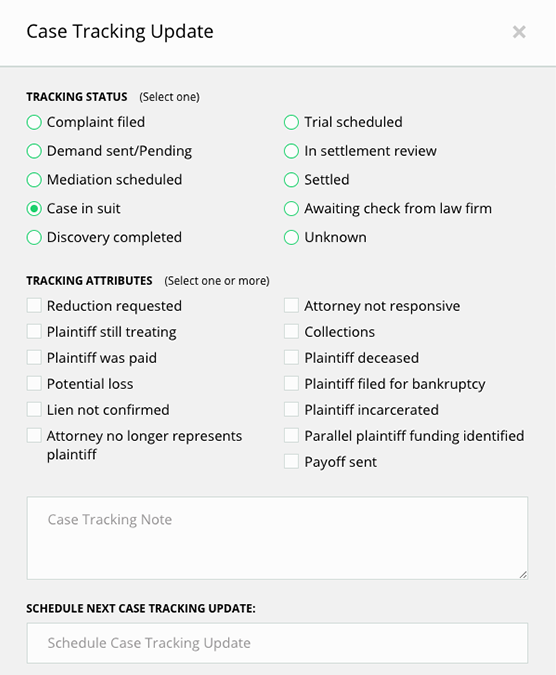Check Attorney not responsive

291,305
